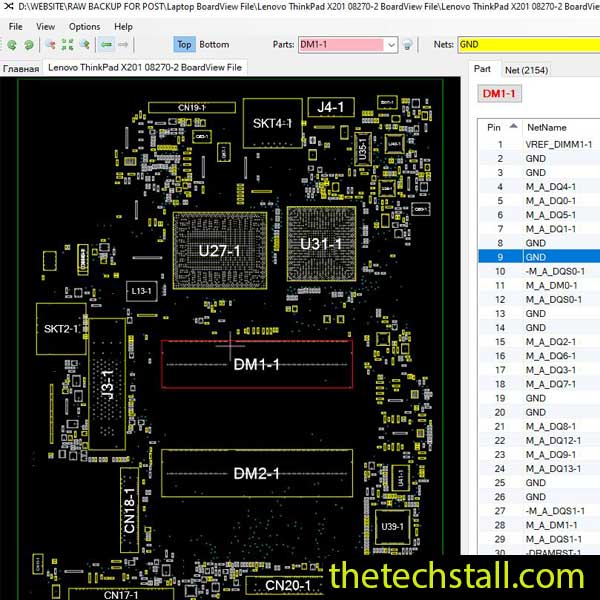Viewport: 600px width, 600px height.
Task: Click the DM2-1 memory slot on board
Action: pos(257,474)
